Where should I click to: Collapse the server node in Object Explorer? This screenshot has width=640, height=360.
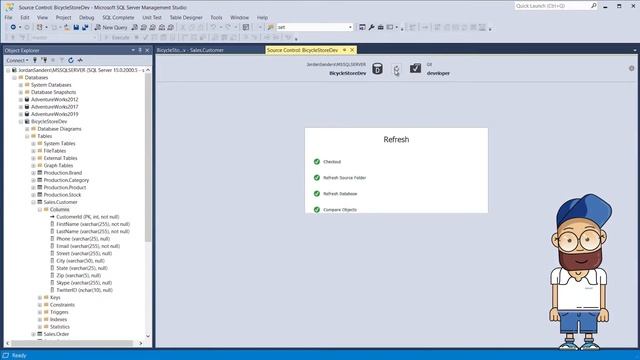(x=8, y=70)
